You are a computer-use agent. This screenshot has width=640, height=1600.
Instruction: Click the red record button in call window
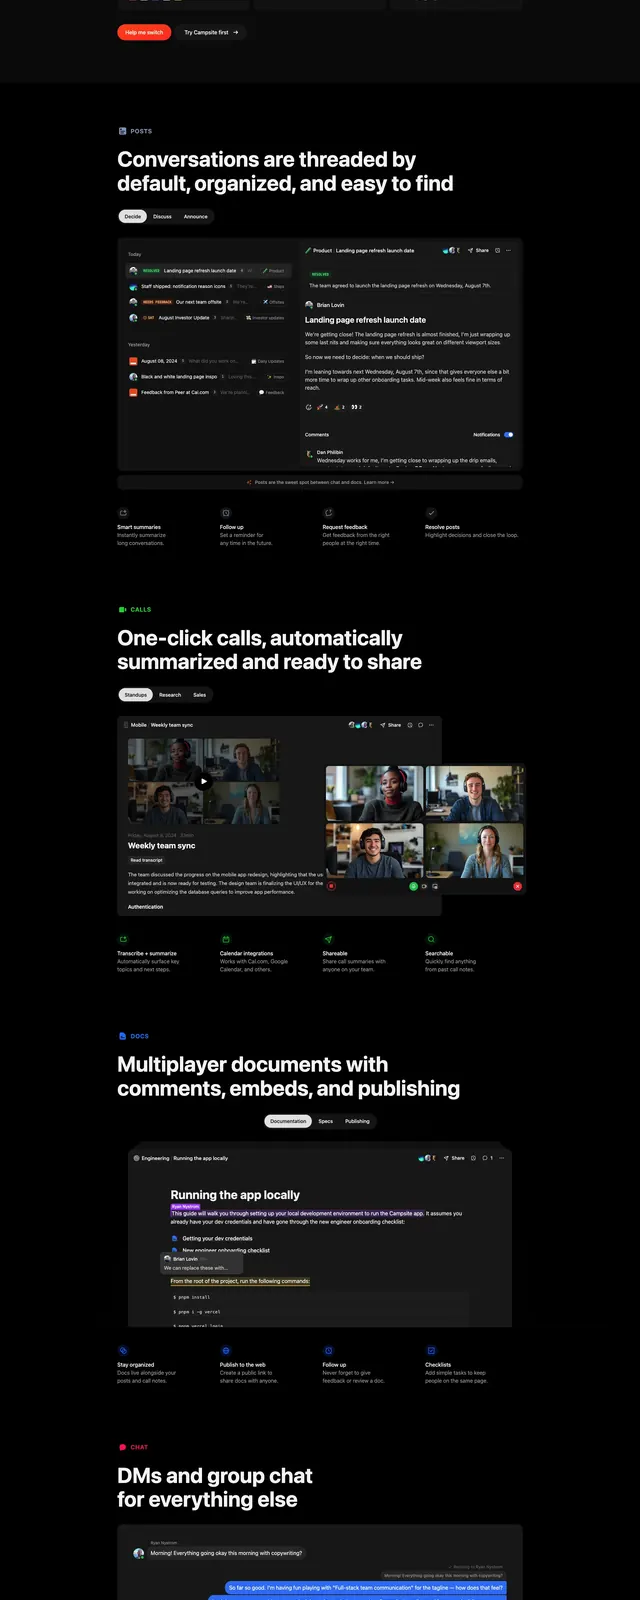pyautogui.click(x=332, y=886)
